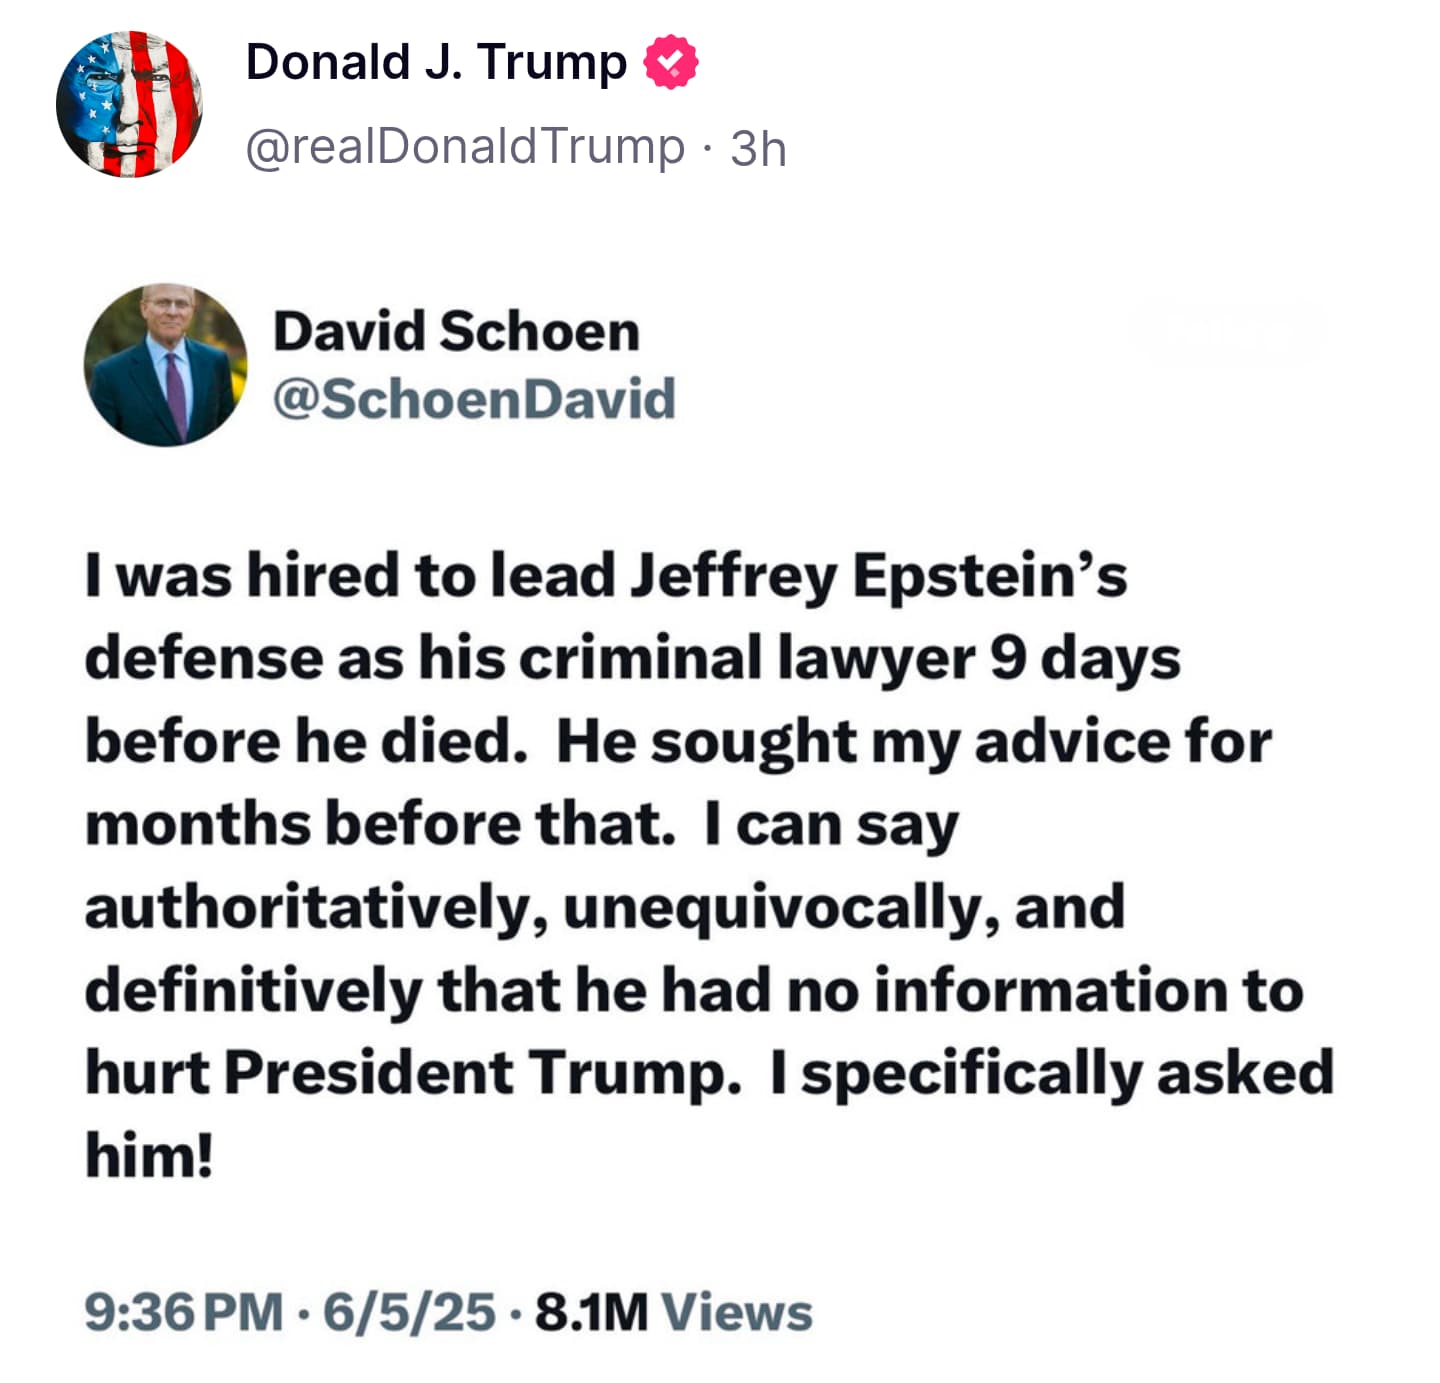1440x1383 pixels.
Task: Click the 6/5/25 date
Action: [409, 1312]
